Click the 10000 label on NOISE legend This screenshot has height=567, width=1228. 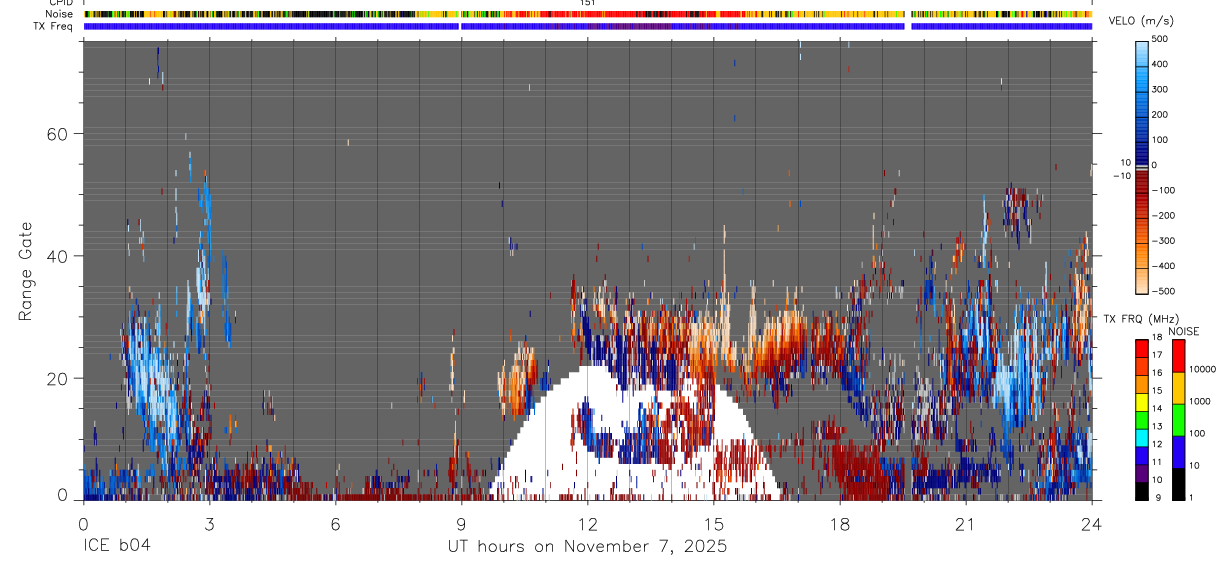click(1202, 370)
